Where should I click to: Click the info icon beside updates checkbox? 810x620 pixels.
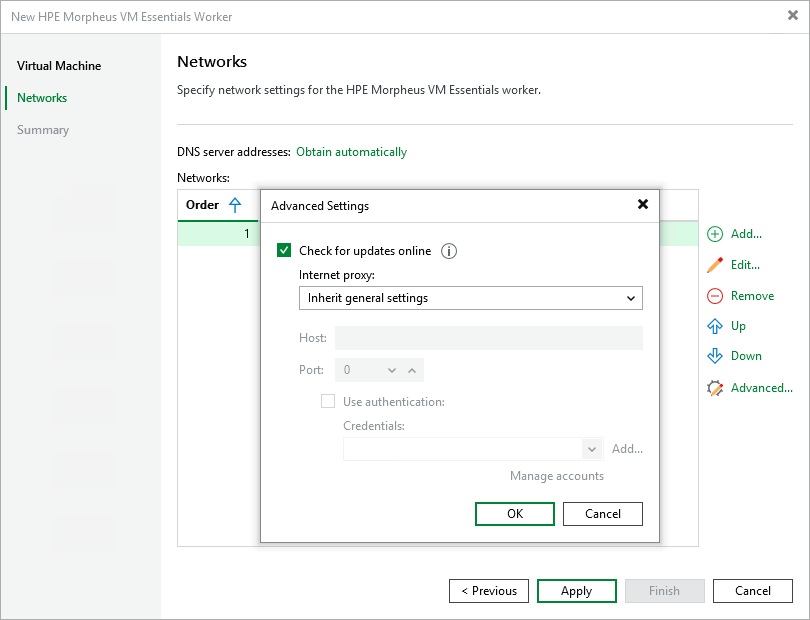(x=448, y=251)
